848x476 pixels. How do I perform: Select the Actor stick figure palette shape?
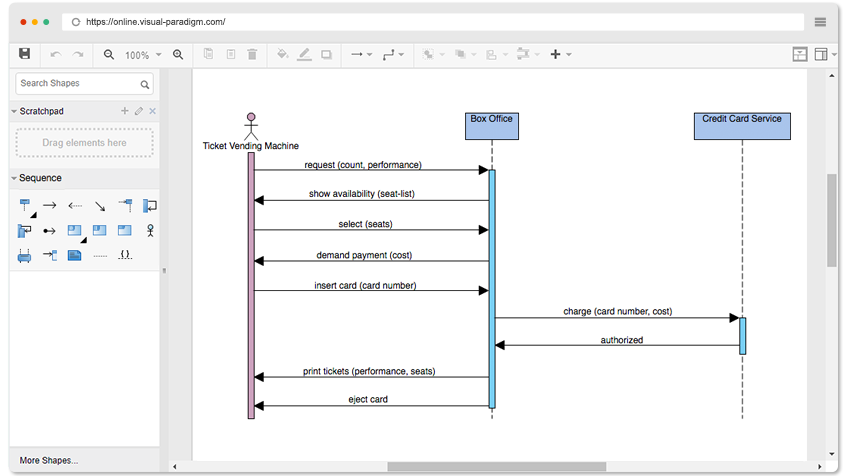click(x=150, y=231)
